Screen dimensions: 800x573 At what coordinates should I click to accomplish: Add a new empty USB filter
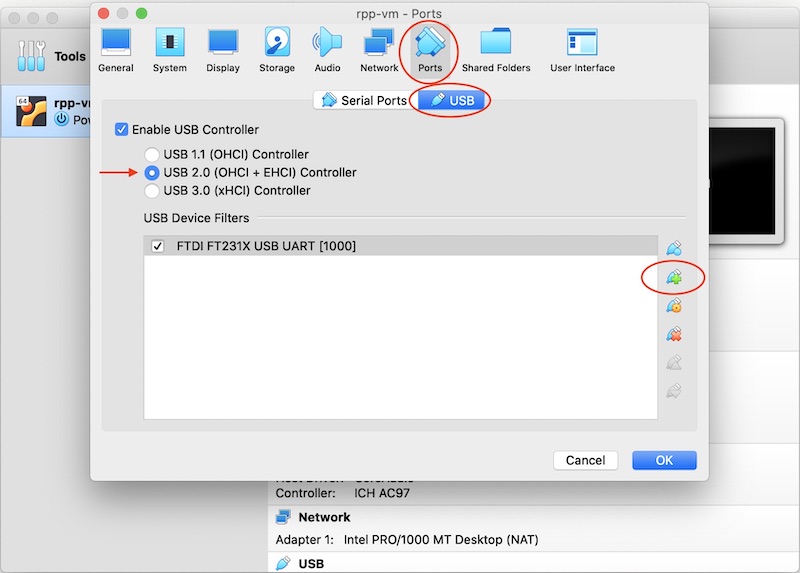click(674, 248)
